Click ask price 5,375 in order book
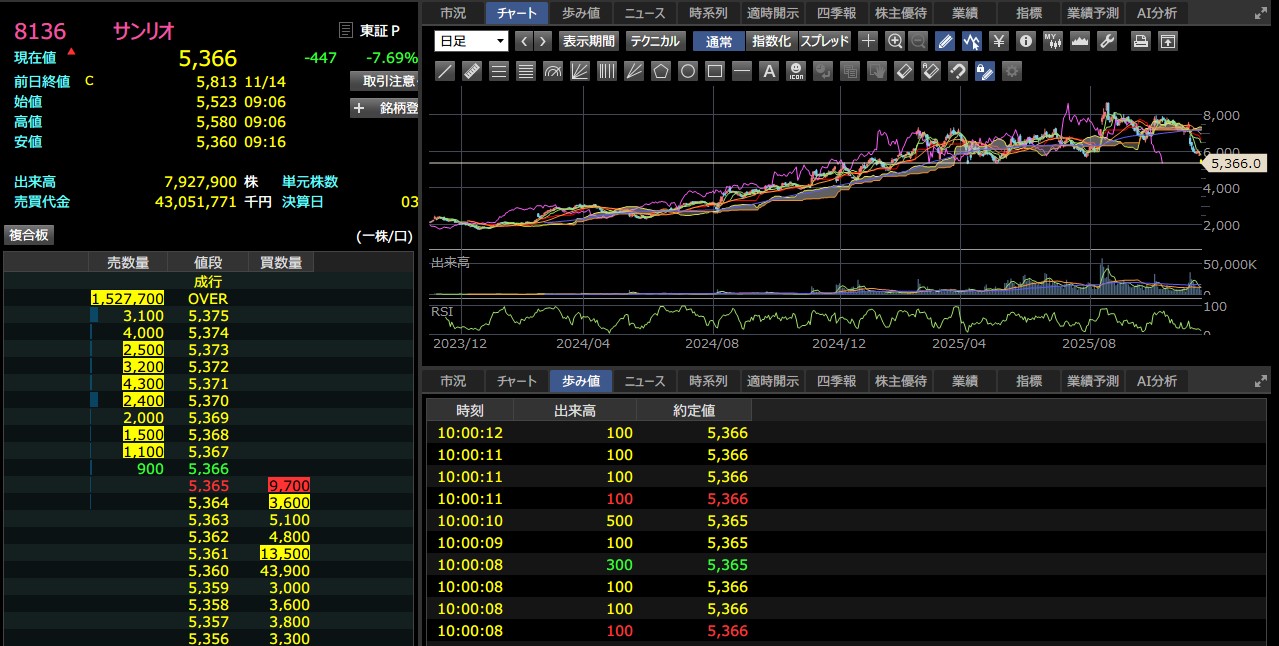The width and height of the screenshot is (1279, 646). [208, 316]
